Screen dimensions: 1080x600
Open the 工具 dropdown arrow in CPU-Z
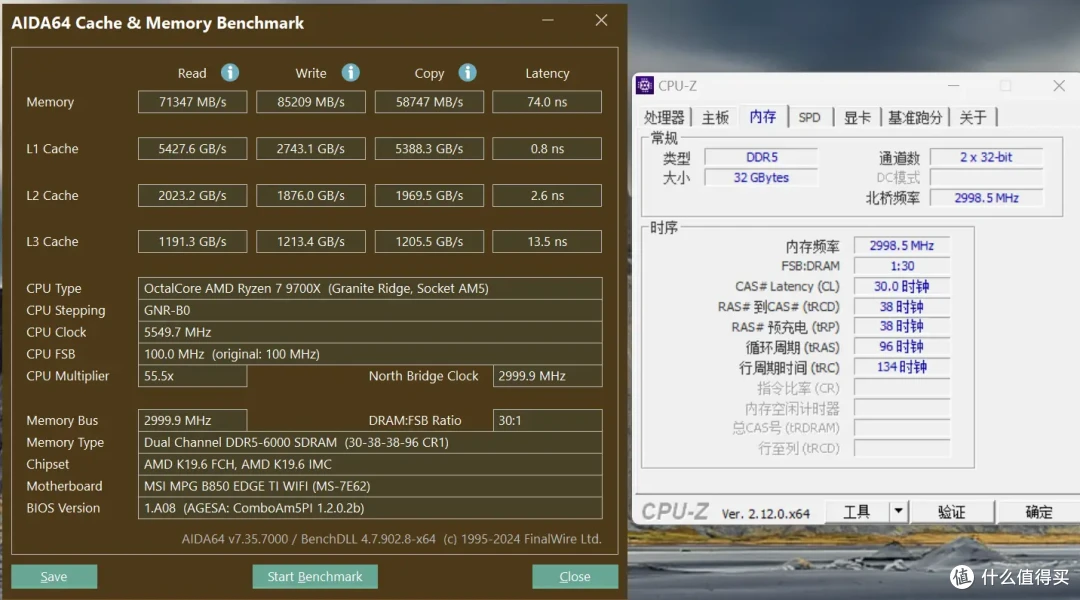(x=898, y=512)
